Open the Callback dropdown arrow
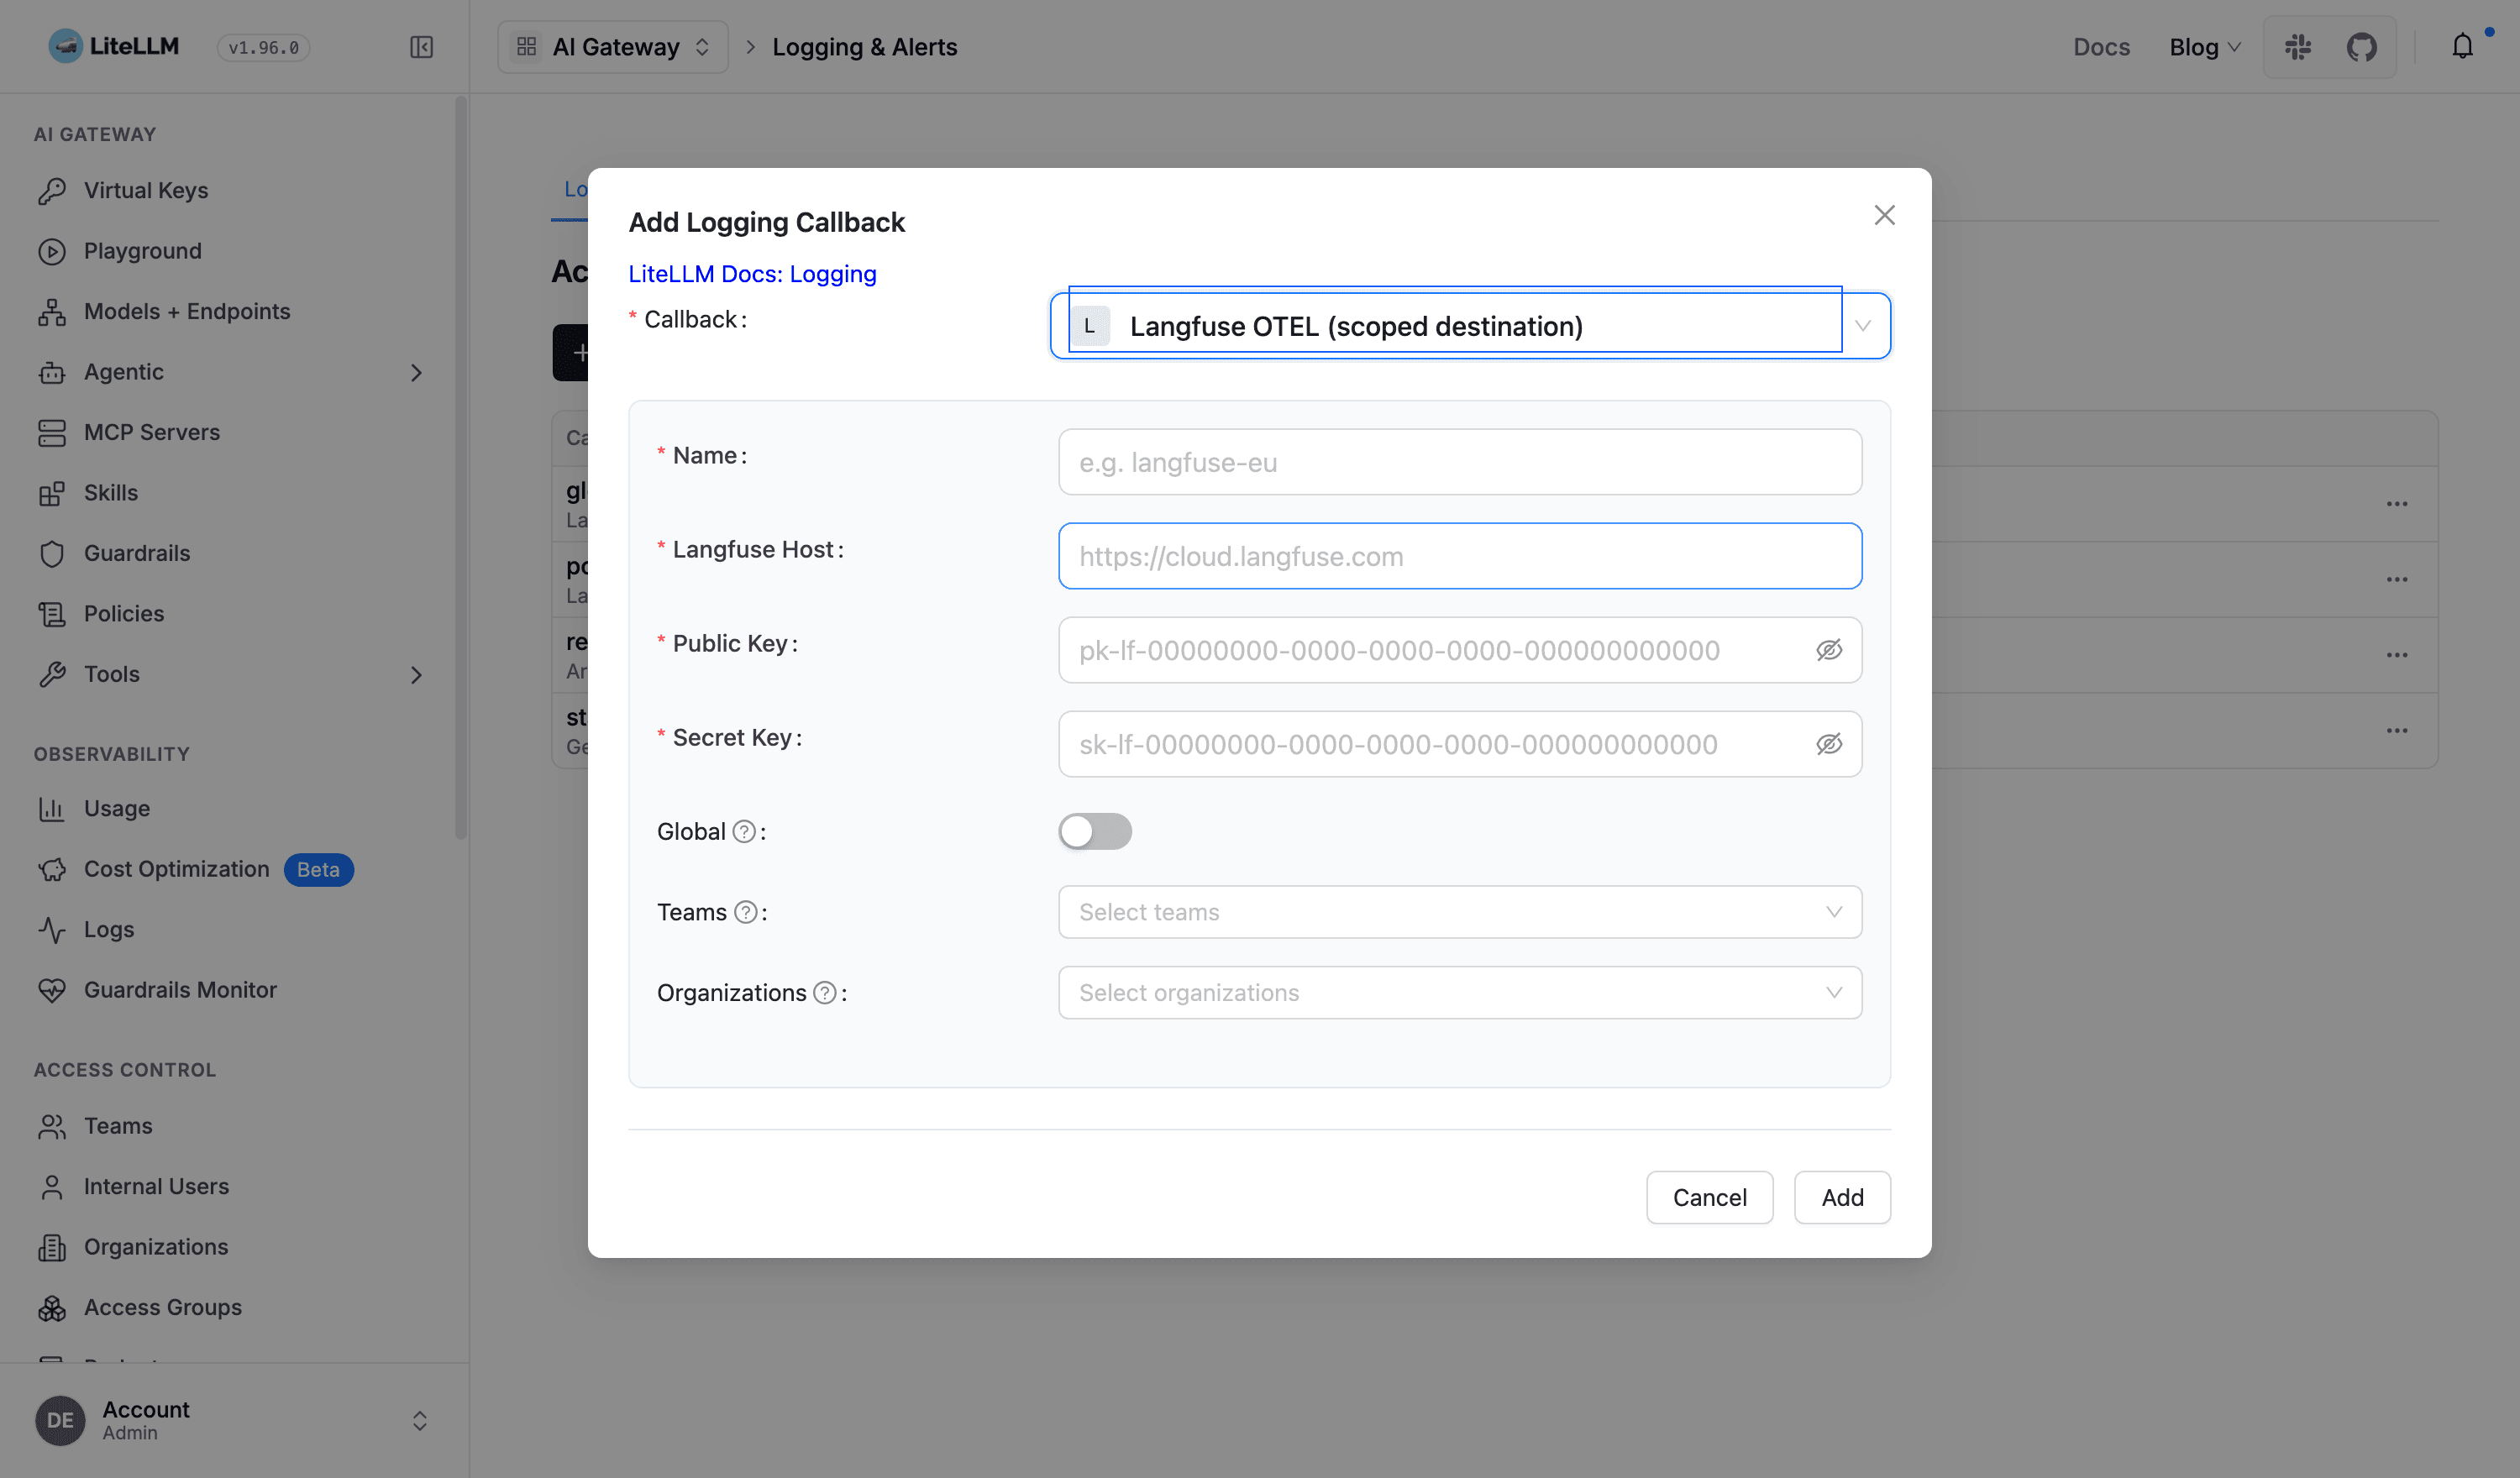Image resolution: width=2520 pixels, height=1478 pixels. coord(1863,326)
